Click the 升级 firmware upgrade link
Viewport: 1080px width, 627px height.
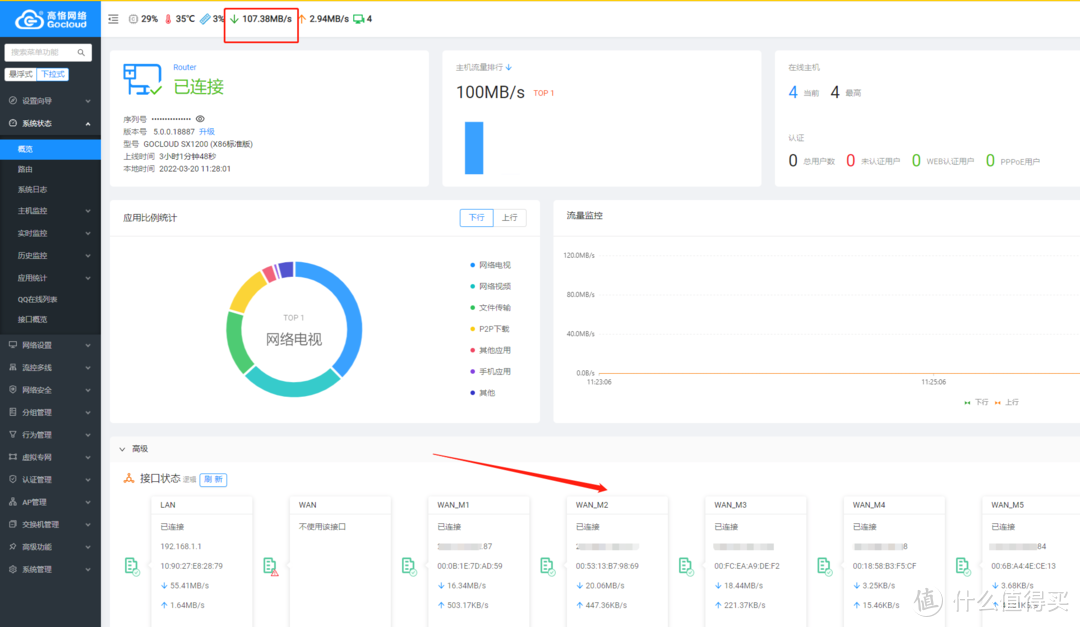[x=207, y=131]
